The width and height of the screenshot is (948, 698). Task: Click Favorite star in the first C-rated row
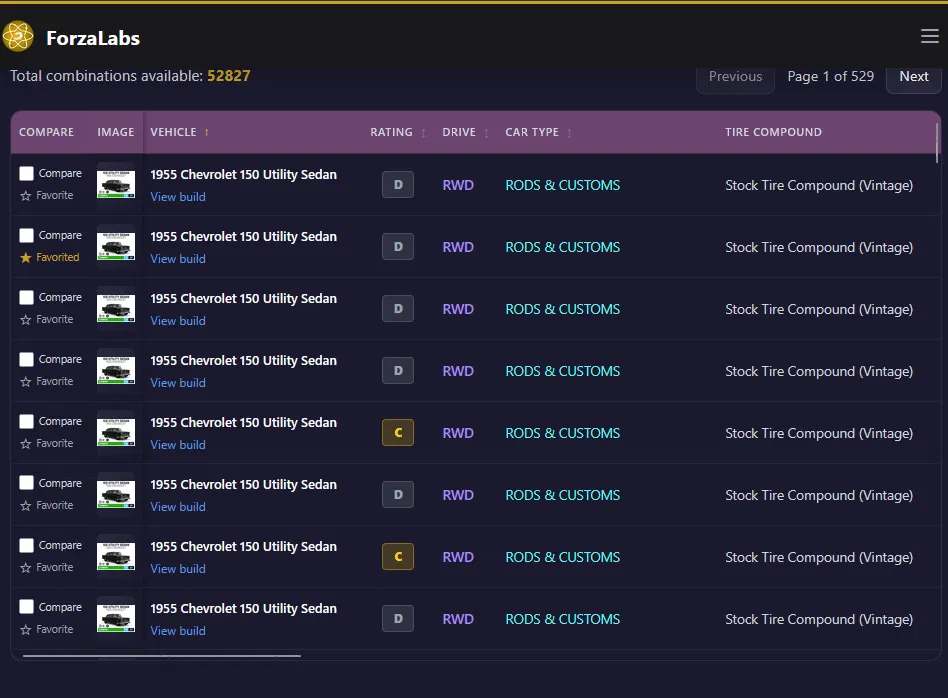[x=25, y=444]
